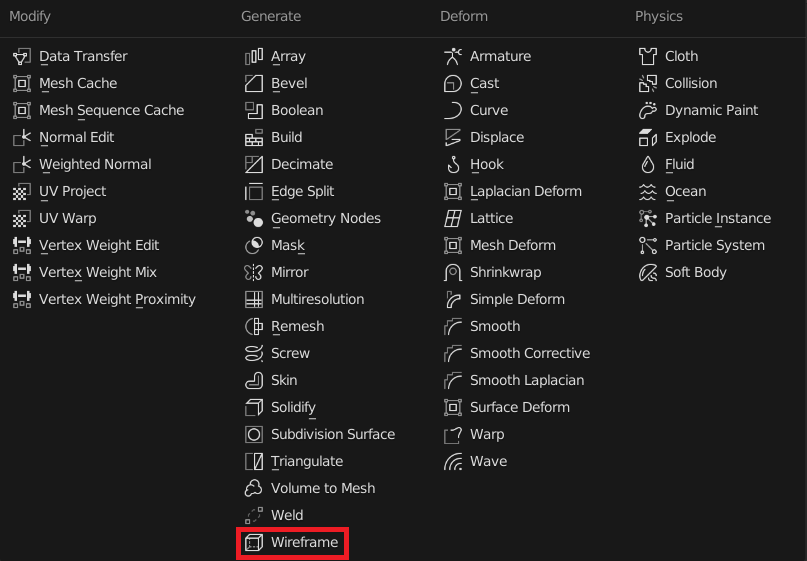Pick Simple Deform from the list
This screenshot has height=561, width=807.
tap(517, 299)
